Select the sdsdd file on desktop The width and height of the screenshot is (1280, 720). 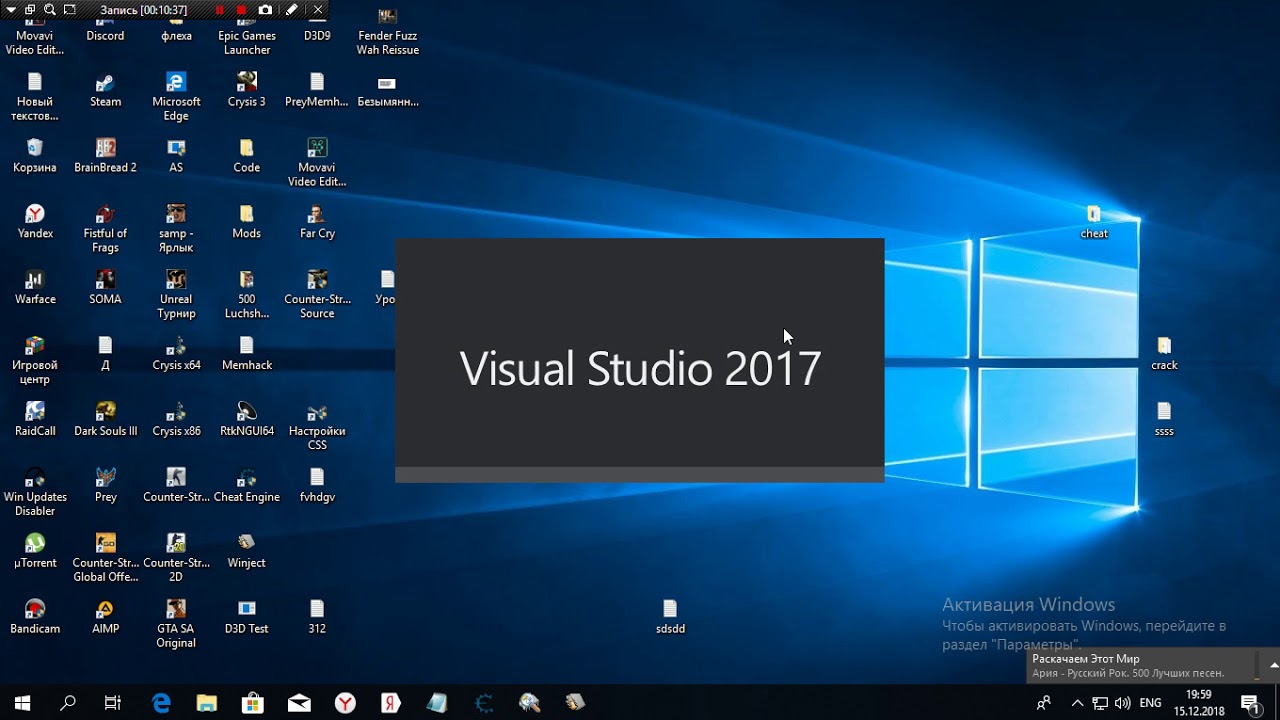[x=670, y=618]
